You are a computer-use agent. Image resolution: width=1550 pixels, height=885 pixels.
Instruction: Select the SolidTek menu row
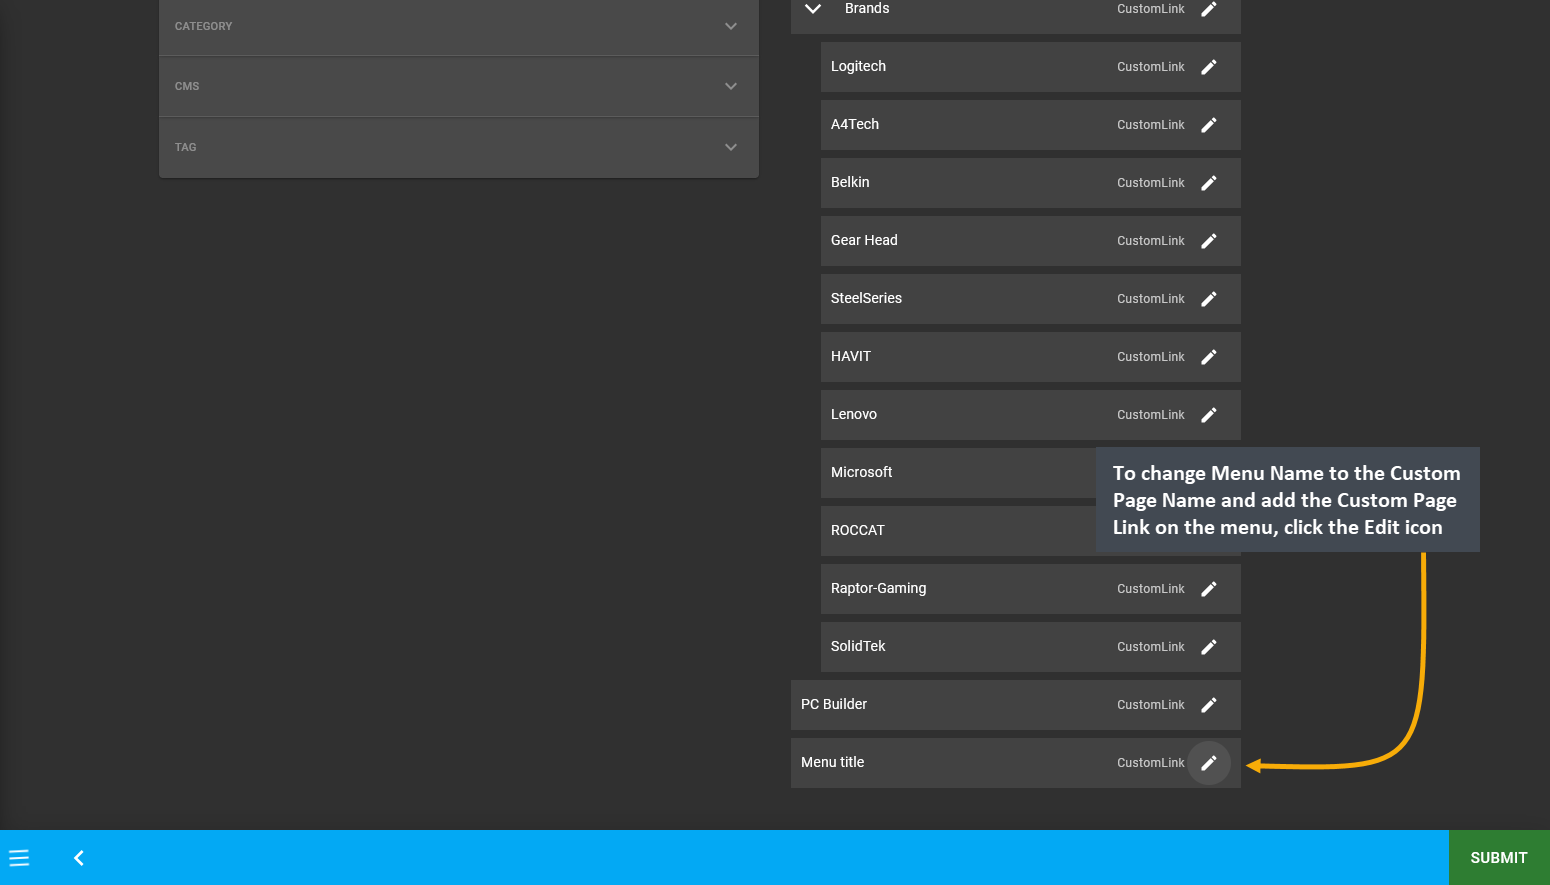[1031, 647]
